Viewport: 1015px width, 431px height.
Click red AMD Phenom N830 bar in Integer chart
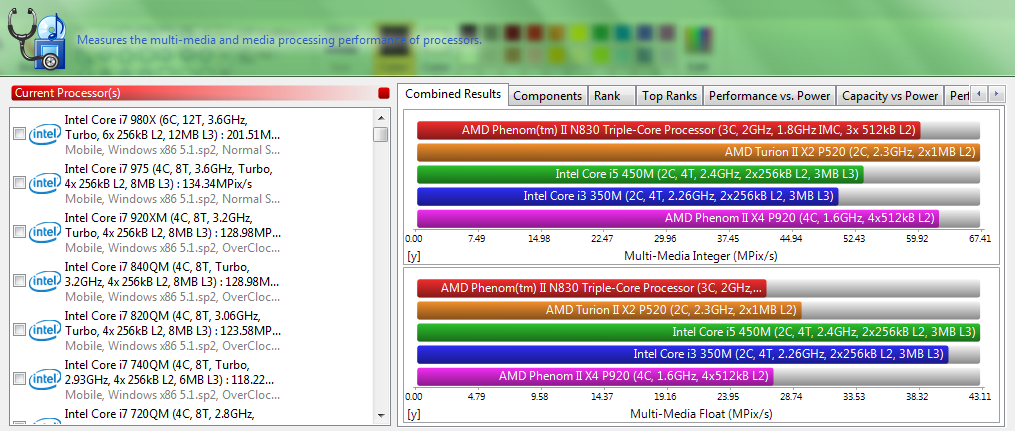point(669,129)
